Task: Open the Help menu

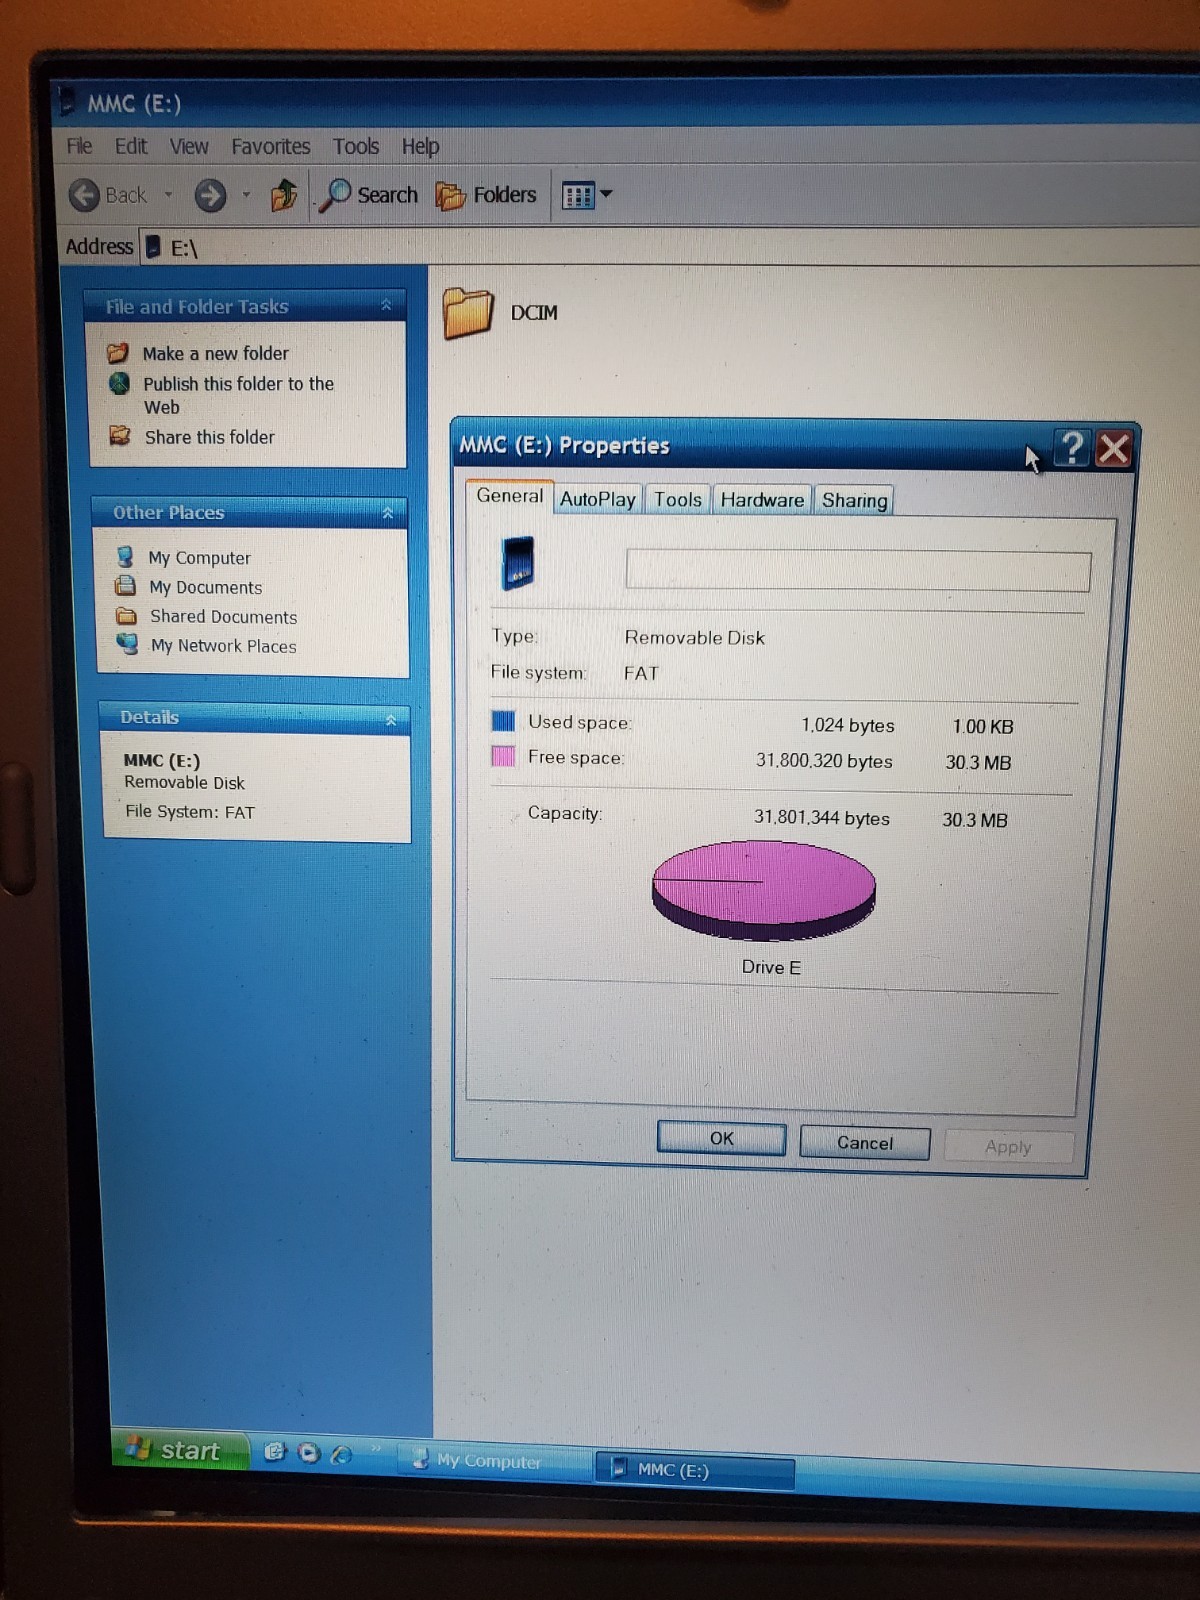Action: [x=420, y=147]
